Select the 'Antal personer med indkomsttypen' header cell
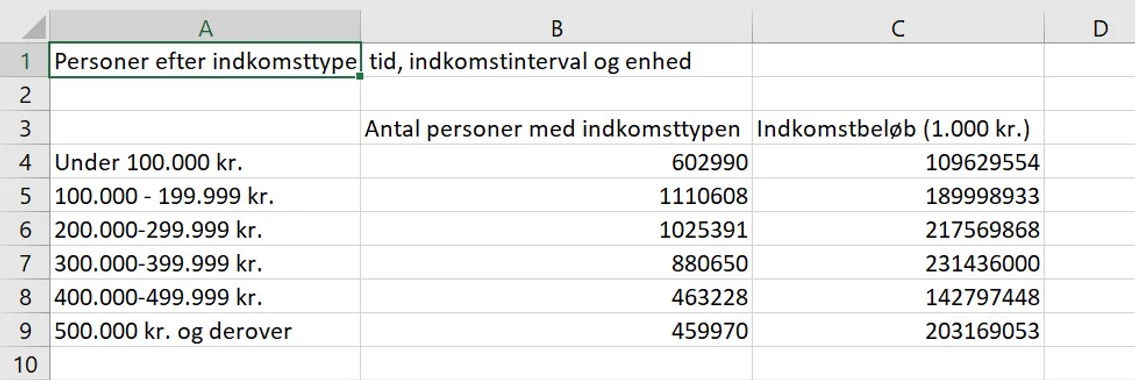 click(557, 128)
